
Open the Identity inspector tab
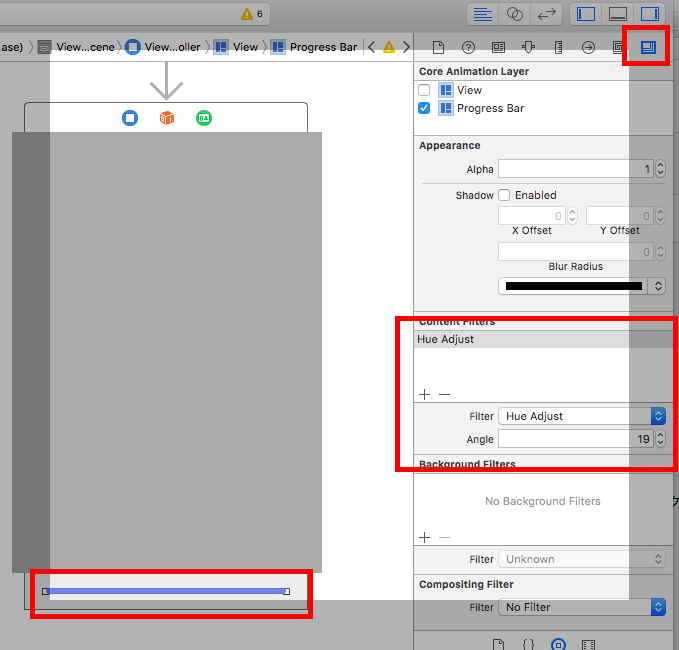coord(498,47)
